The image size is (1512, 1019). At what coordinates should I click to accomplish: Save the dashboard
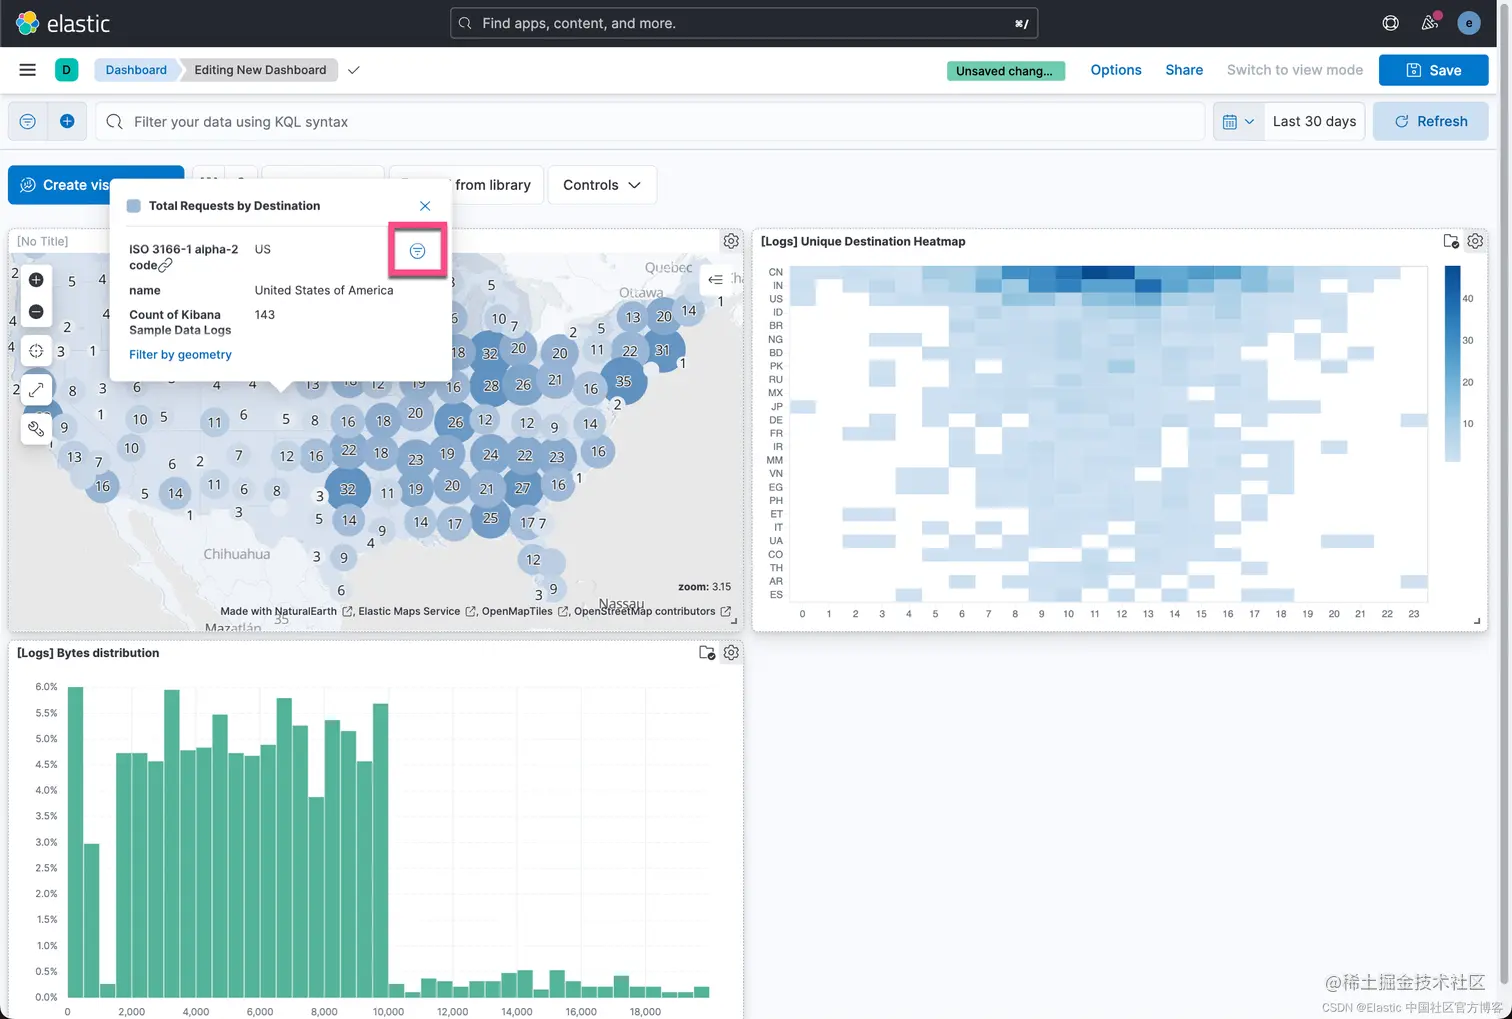tap(1433, 70)
